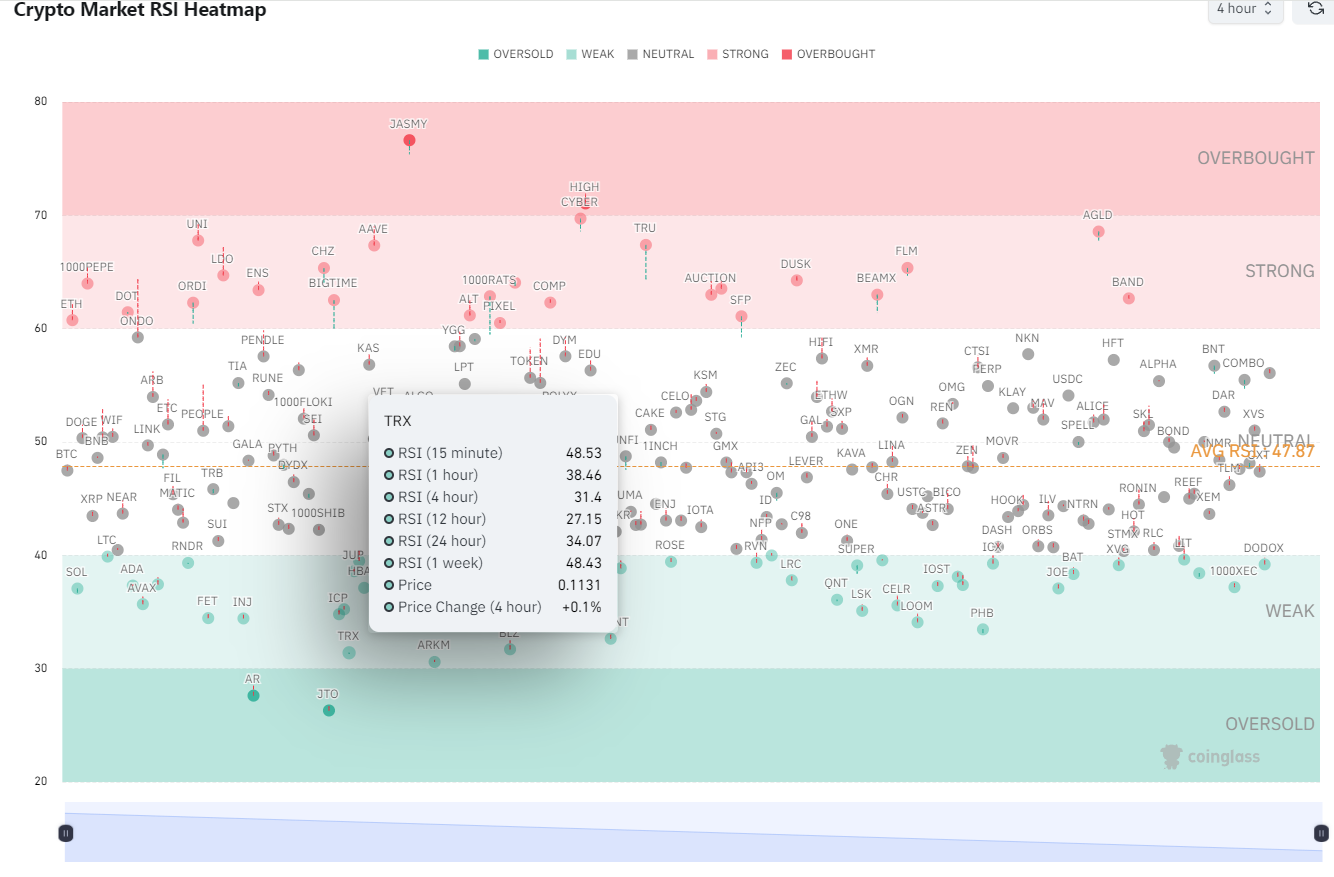The width and height of the screenshot is (1334, 877).
Task: Click the RNDR data point
Action: [187, 563]
